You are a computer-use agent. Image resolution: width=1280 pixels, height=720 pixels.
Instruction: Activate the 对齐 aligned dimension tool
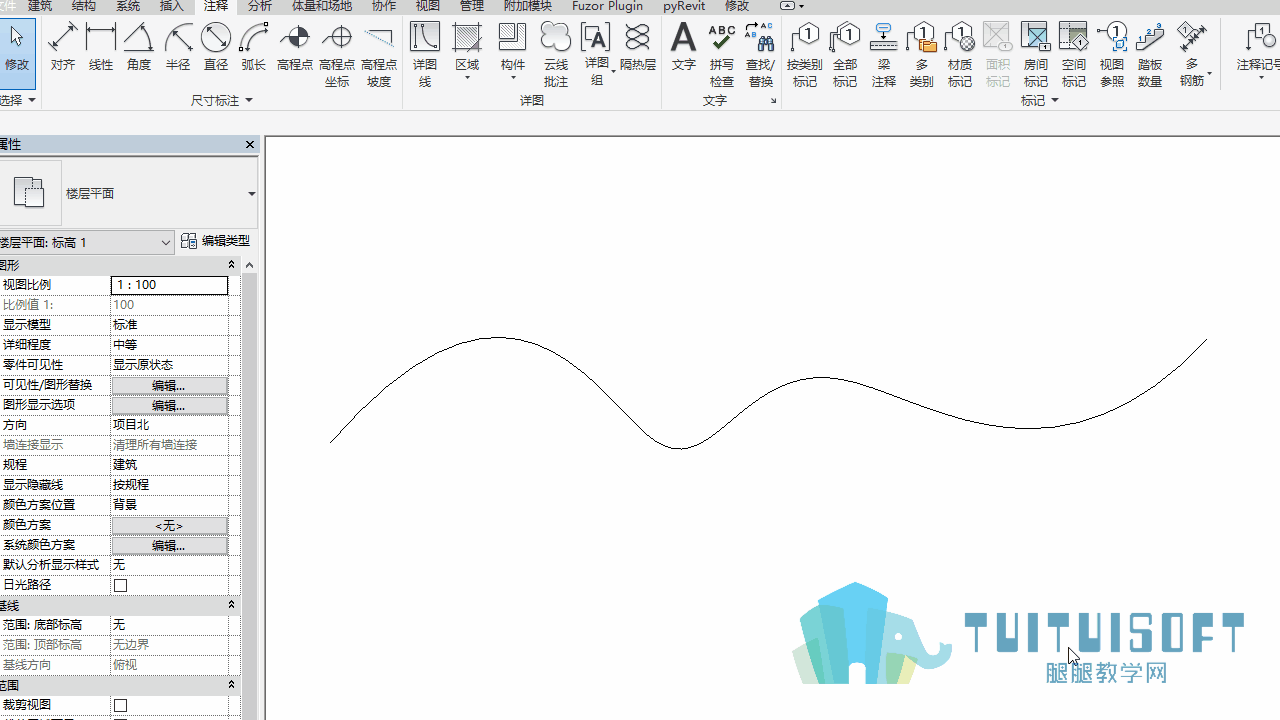tap(62, 48)
